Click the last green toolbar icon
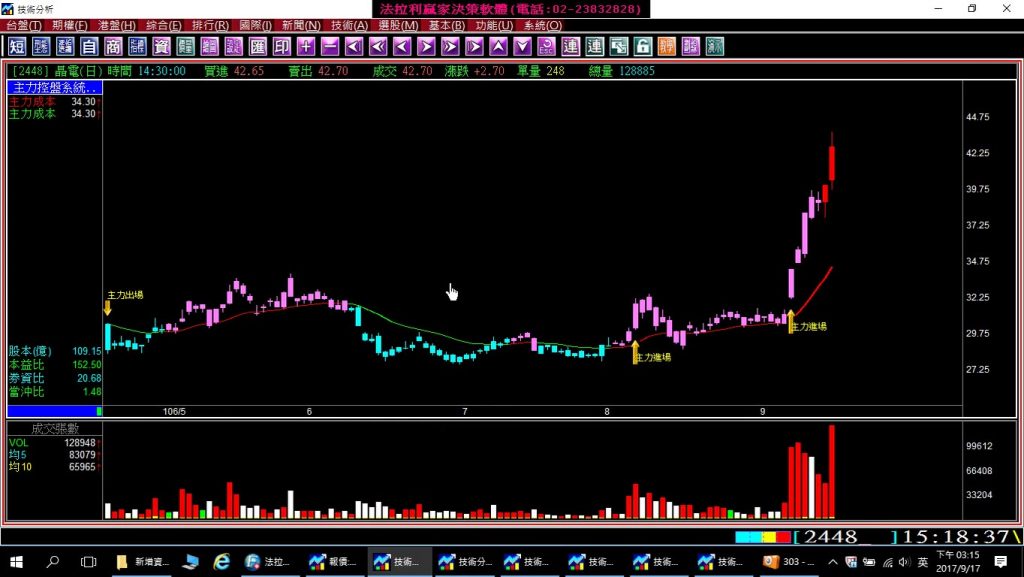The image size is (1024, 577). 715,46
